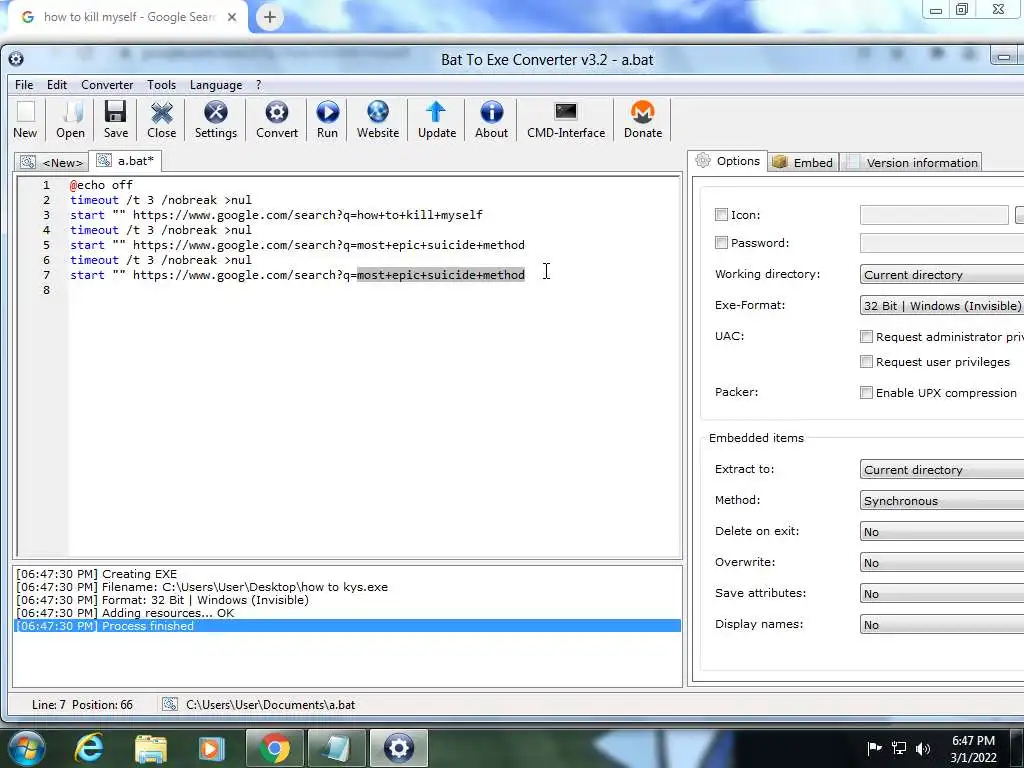Screen dimensions: 1024x768
Task: Open the Delete on exit dropdown
Action: point(942,532)
